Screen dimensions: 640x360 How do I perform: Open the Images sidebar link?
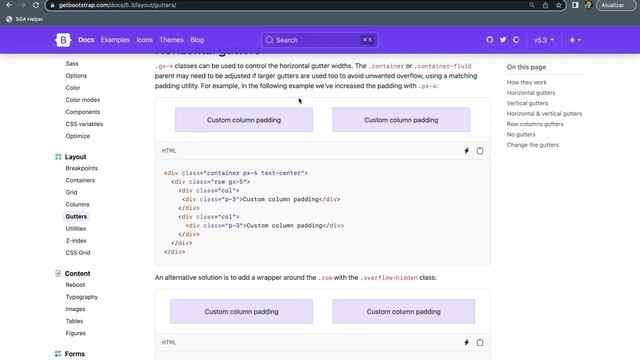point(76,309)
